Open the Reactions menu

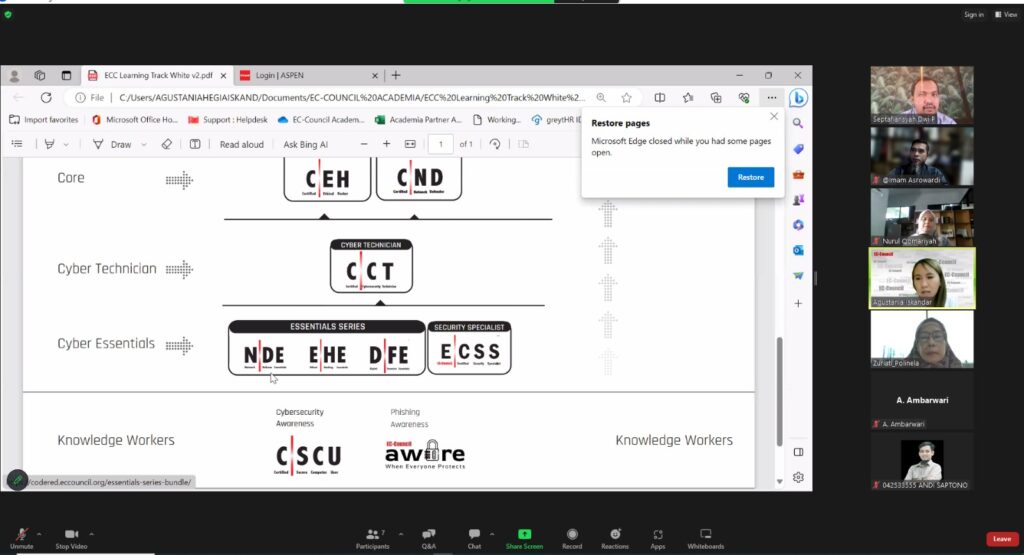coord(615,539)
